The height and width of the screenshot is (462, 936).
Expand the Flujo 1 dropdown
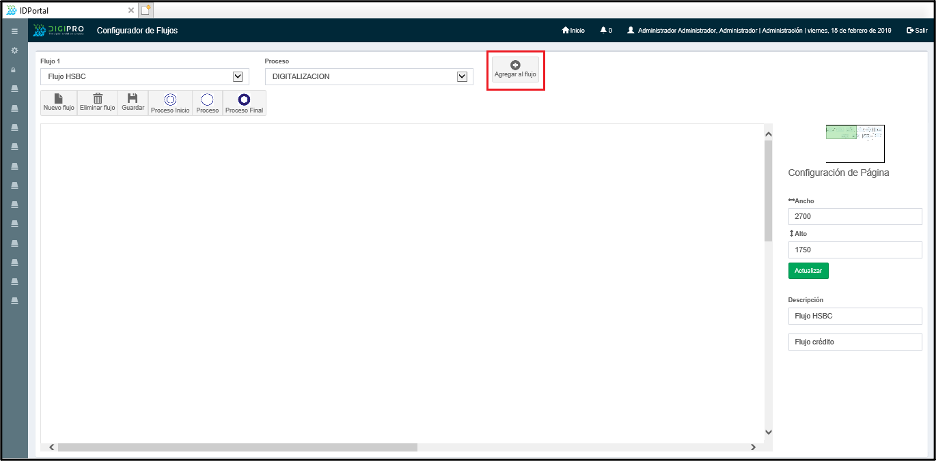click(x=238, y=76)
